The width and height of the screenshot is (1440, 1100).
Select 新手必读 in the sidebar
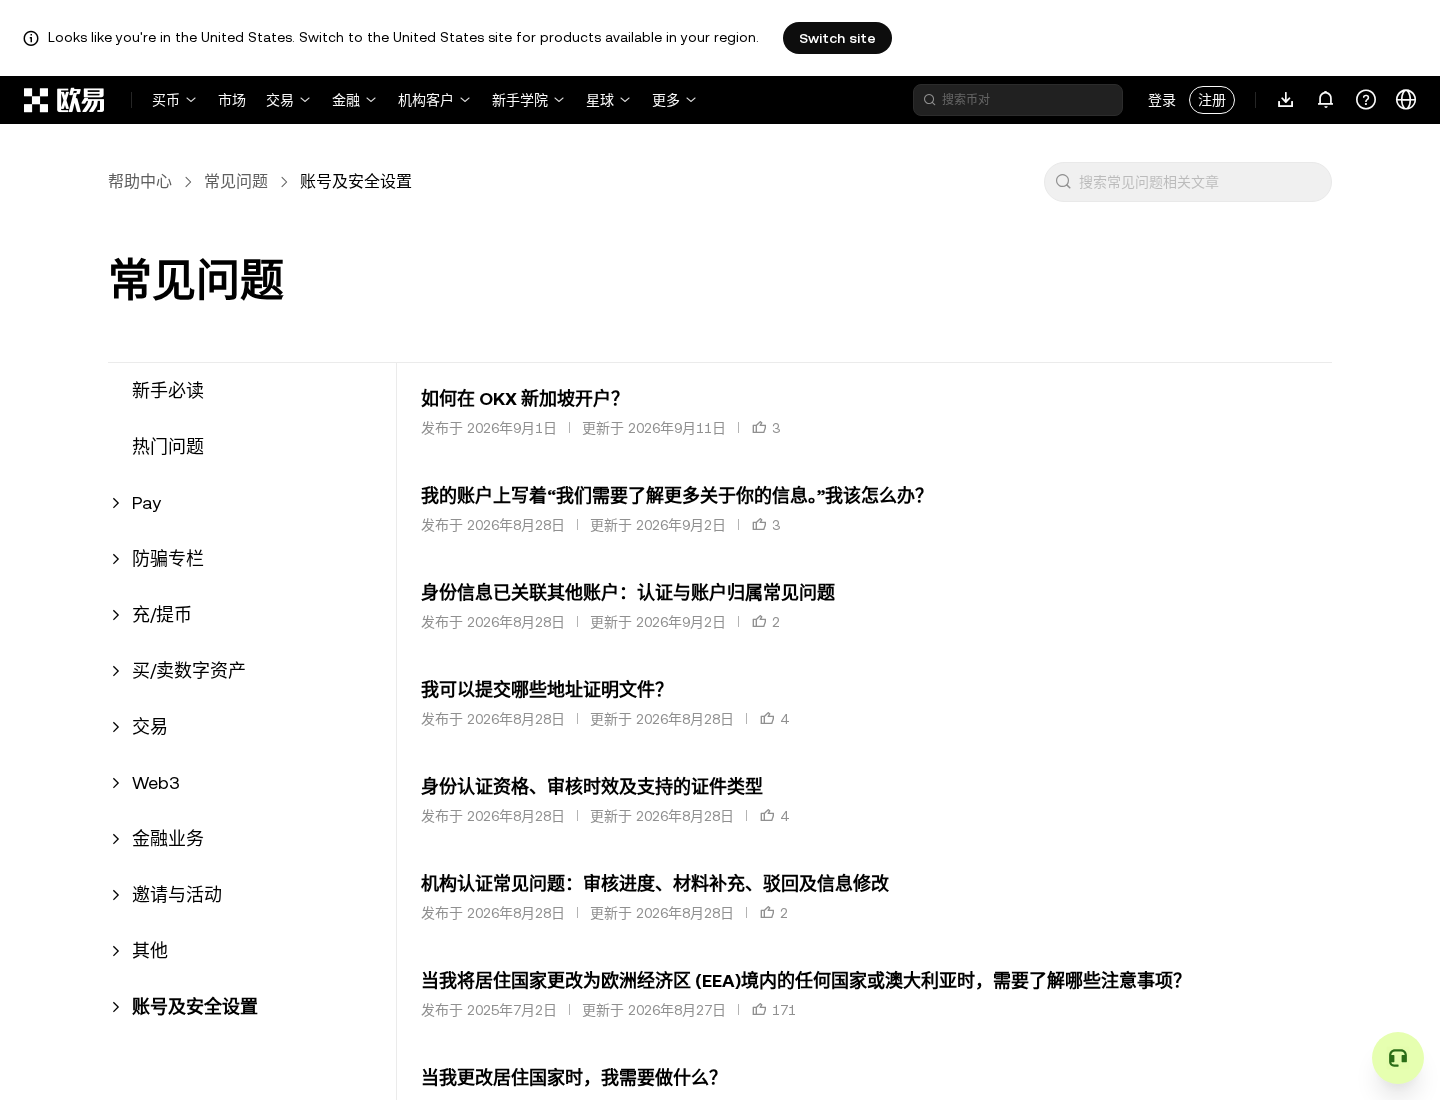click(x=168, y=391)
